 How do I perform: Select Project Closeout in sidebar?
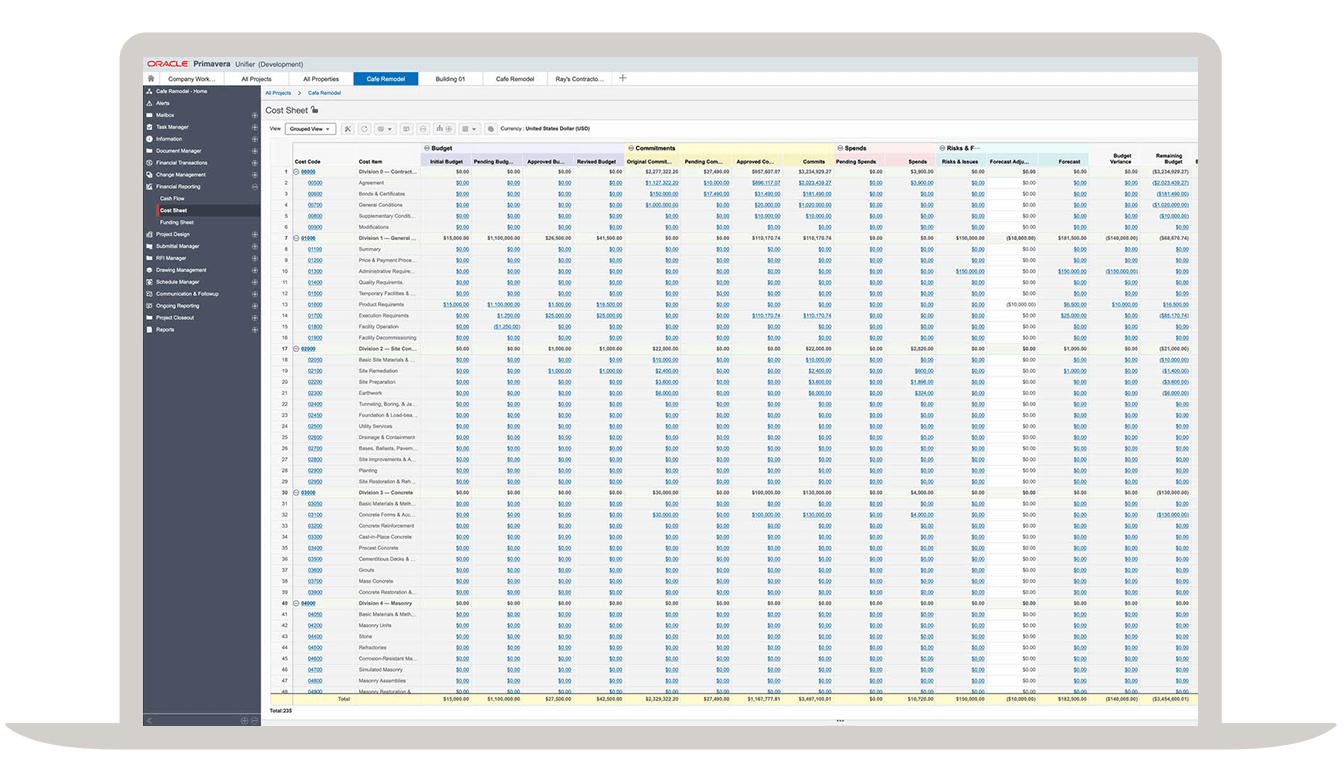point(175,318)
